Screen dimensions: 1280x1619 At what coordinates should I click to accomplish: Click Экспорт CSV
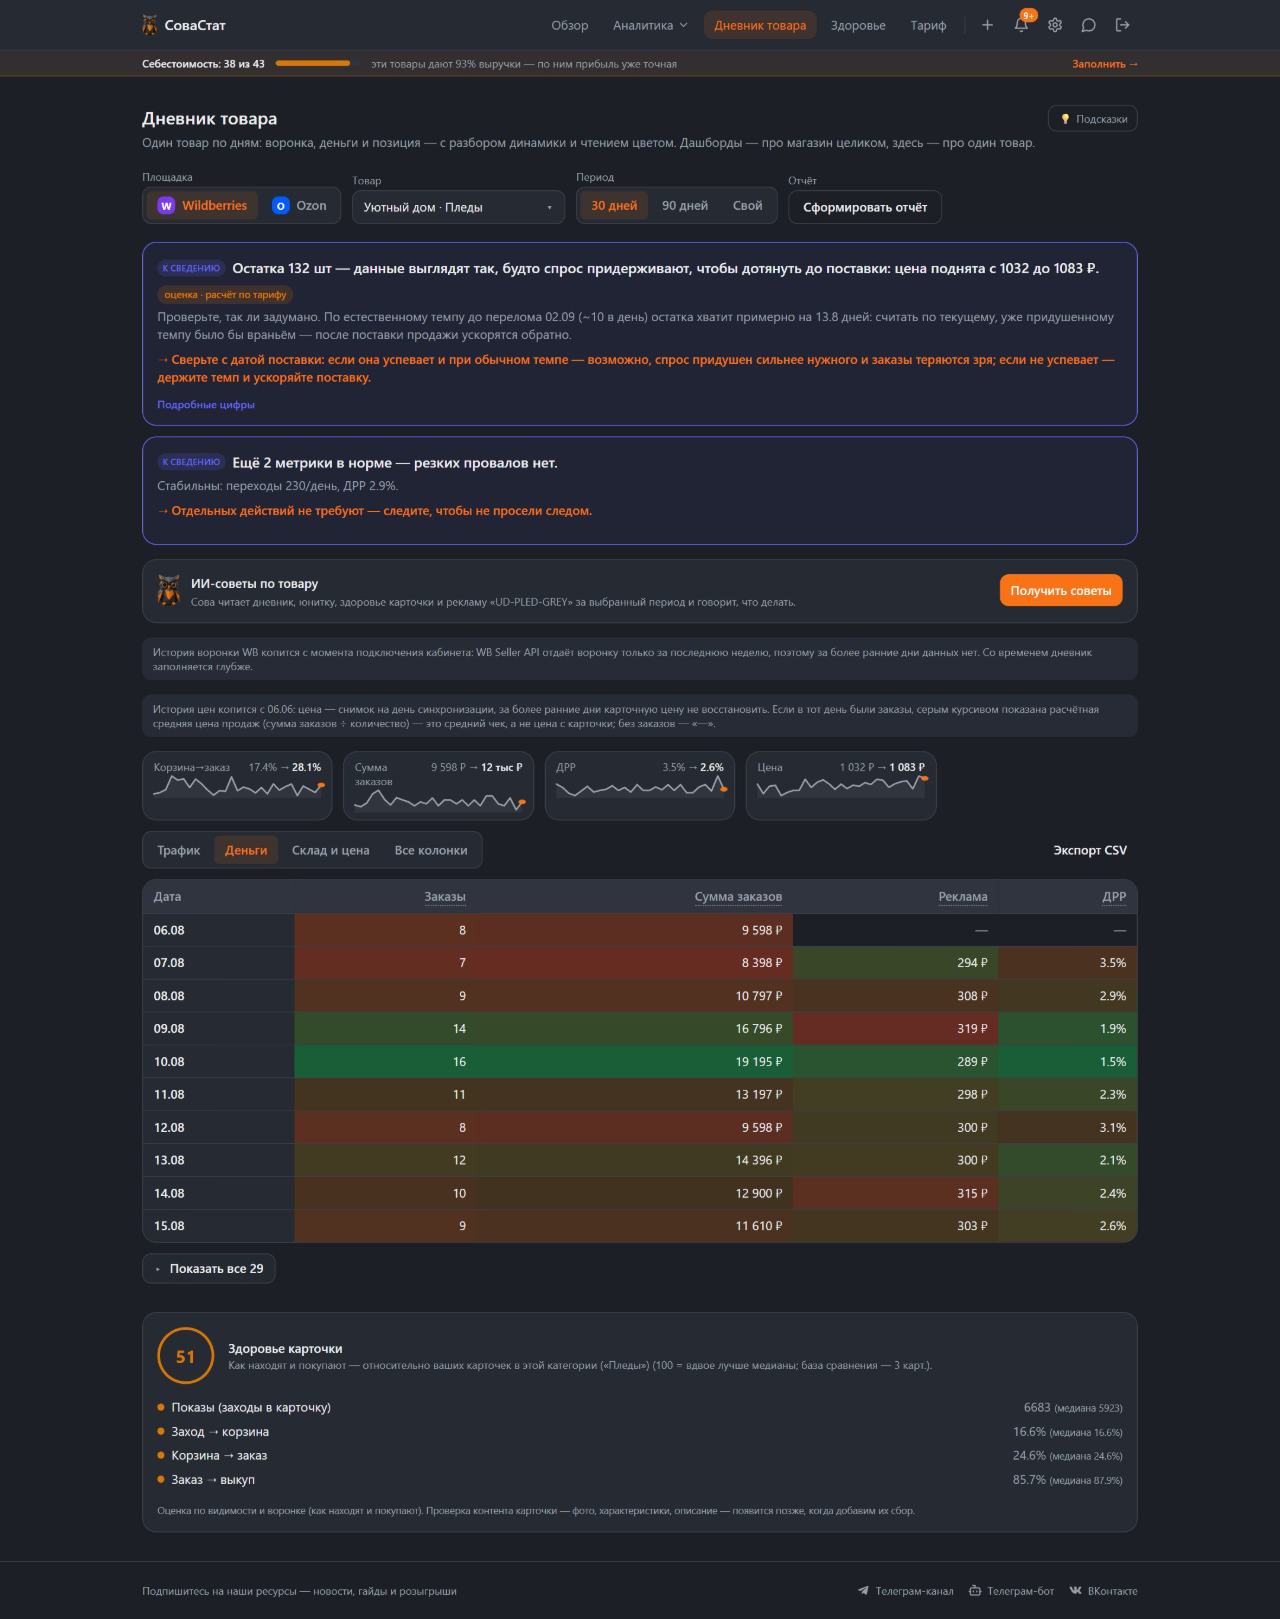(x=1090, y=850)
